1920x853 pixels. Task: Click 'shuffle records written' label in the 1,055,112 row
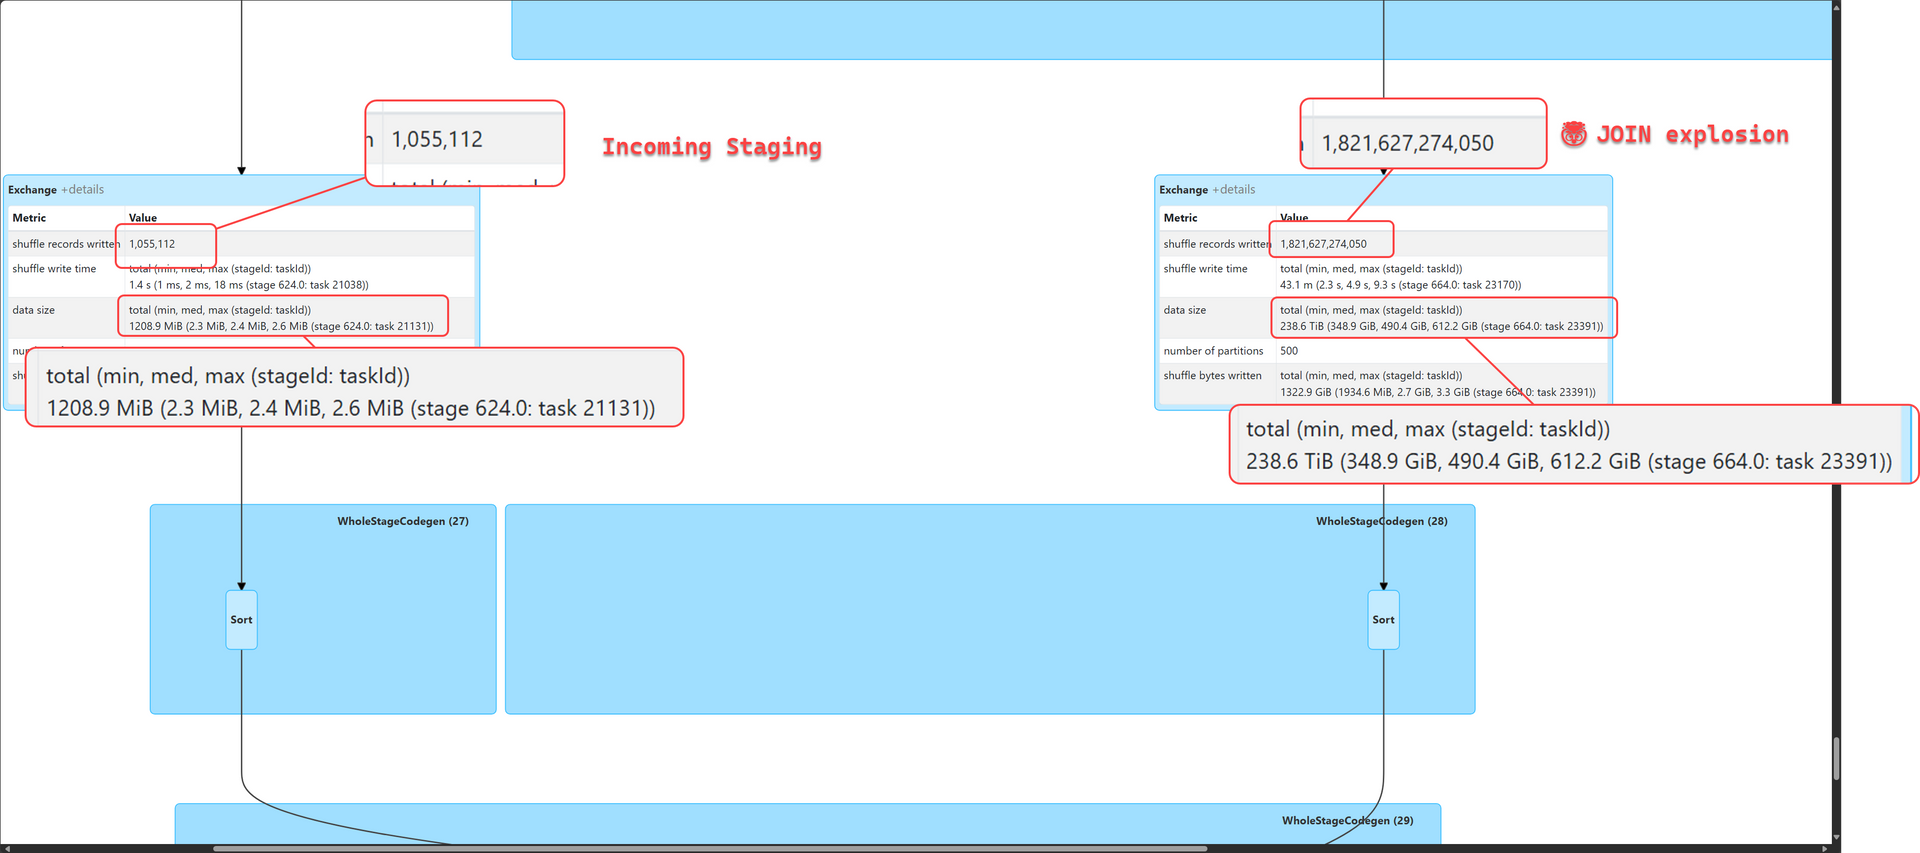click(x=64, y=244)
